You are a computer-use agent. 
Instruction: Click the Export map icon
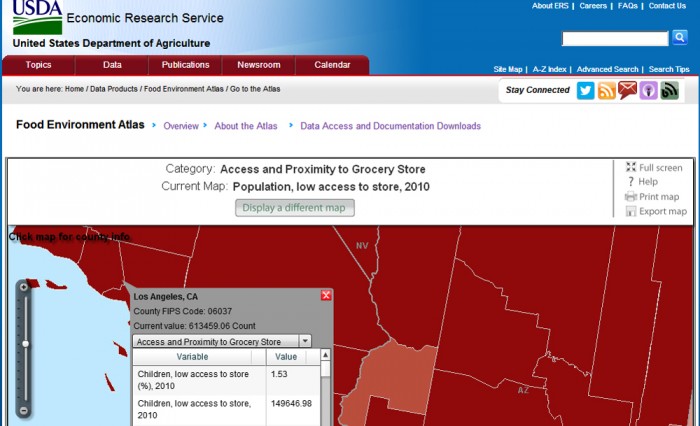(x=630, y=211)
